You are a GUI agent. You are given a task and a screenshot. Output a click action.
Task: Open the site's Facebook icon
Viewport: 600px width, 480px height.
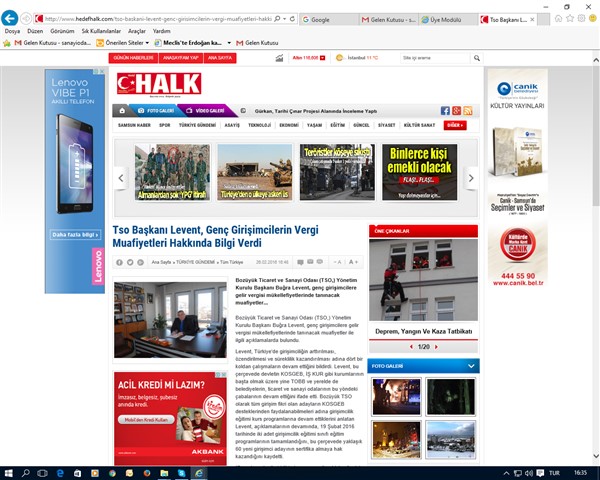click(445, 111)
